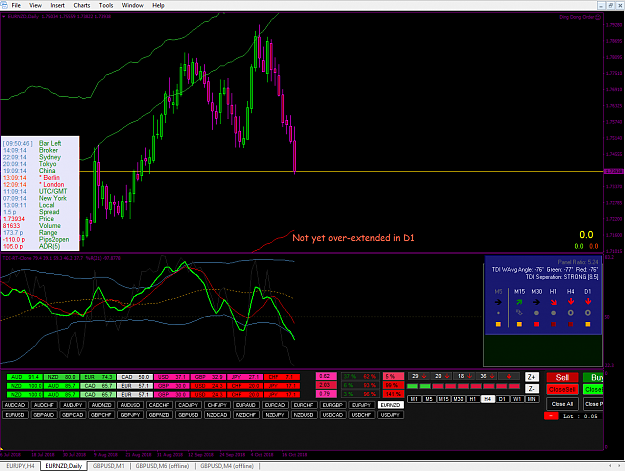Select the GBPJPY pair button
The height and width of the screenshot is (471, 625).
tap(130, 415)
